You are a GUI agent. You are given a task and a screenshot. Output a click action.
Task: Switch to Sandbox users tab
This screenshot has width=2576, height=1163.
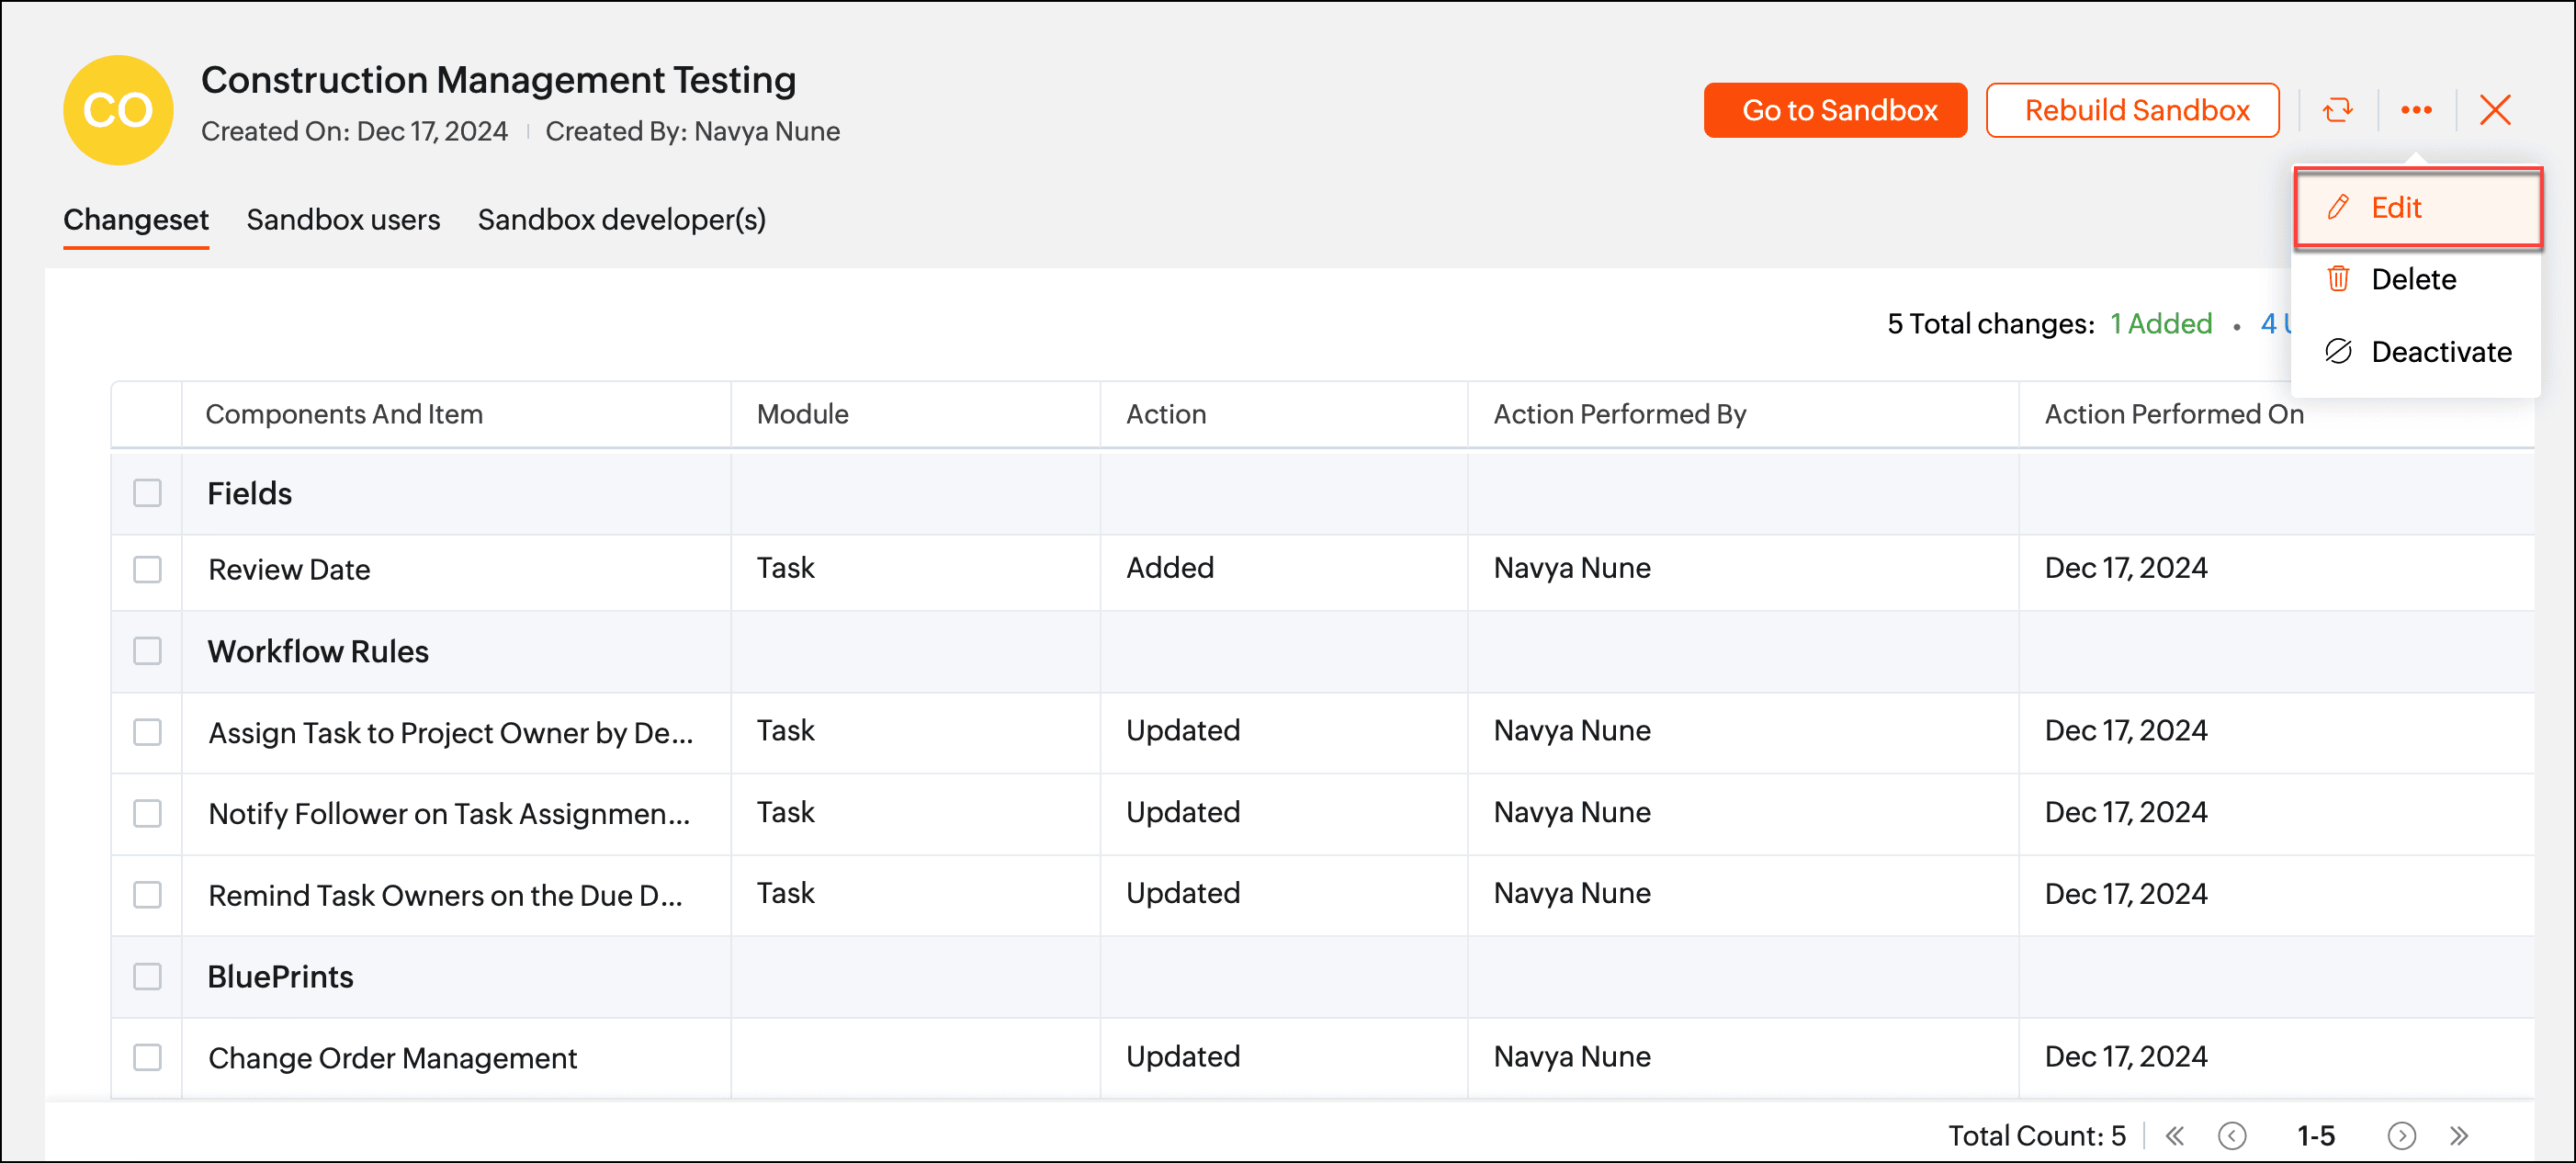343,219
